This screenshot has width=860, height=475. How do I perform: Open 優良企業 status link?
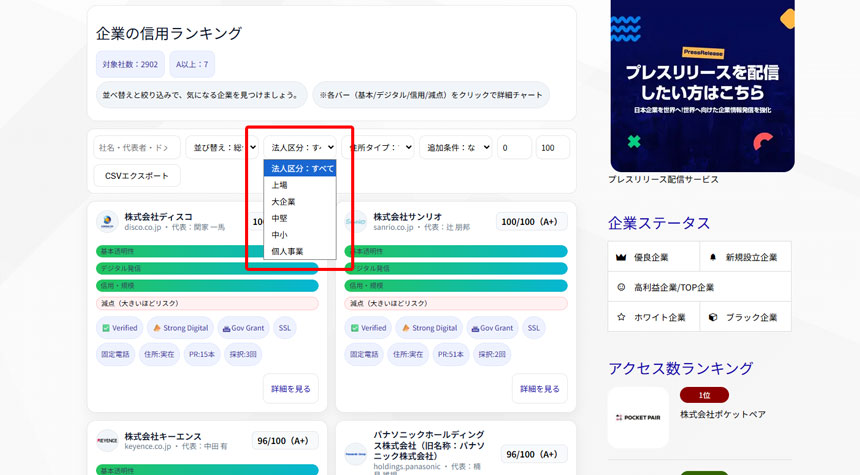653,257
